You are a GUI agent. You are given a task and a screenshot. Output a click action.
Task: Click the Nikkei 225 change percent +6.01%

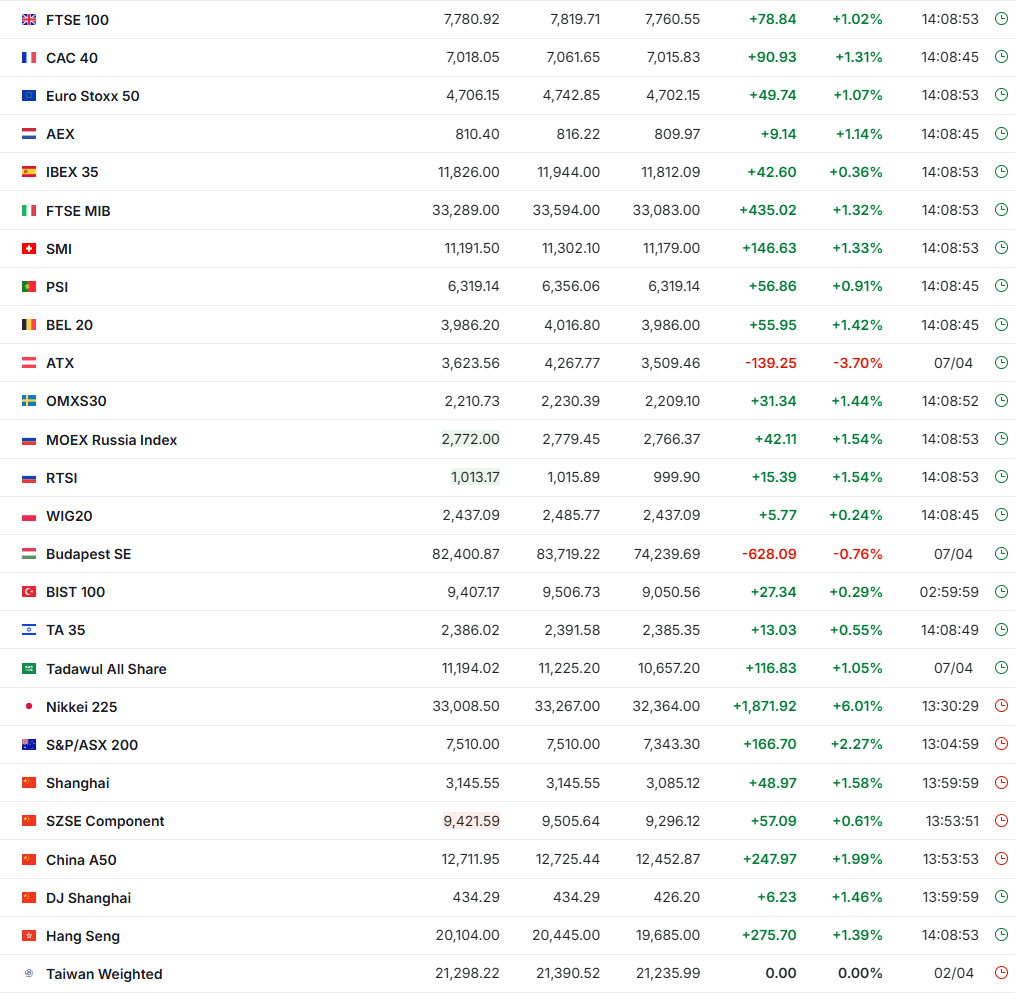(x=857, y=706)
